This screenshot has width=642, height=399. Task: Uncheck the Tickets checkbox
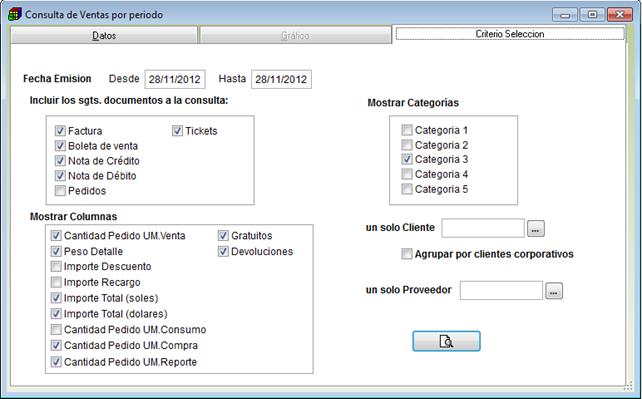tap(177, 131)
